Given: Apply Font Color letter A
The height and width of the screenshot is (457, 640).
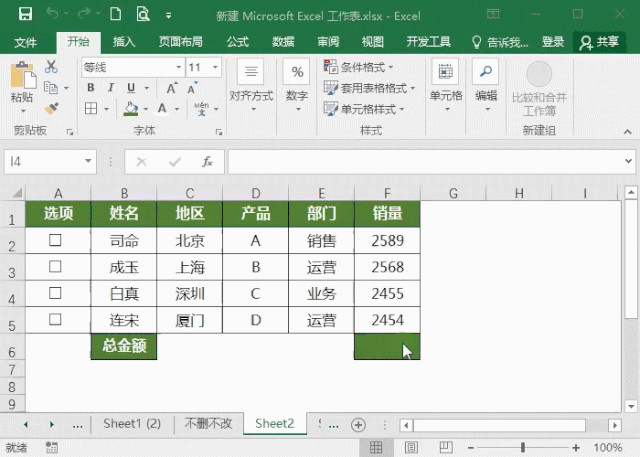Looking at the screenshot, I should (x=162, y=109).
